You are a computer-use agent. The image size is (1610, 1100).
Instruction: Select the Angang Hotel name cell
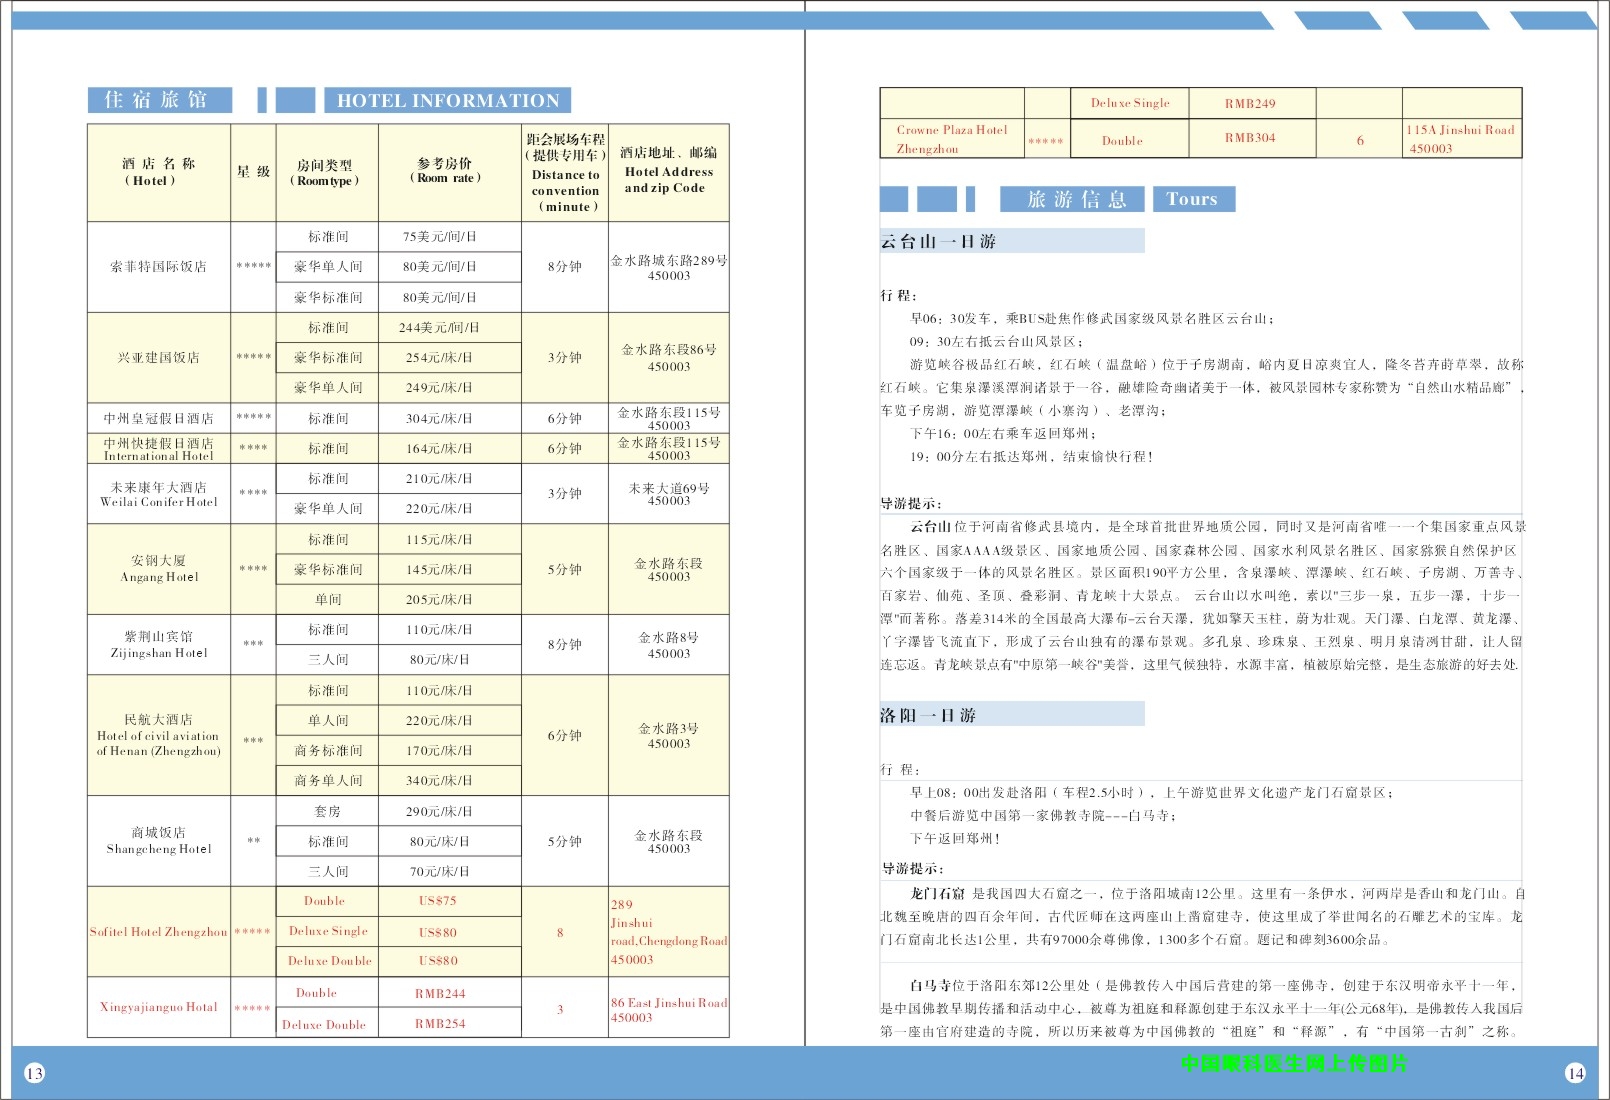click(159, 569)
